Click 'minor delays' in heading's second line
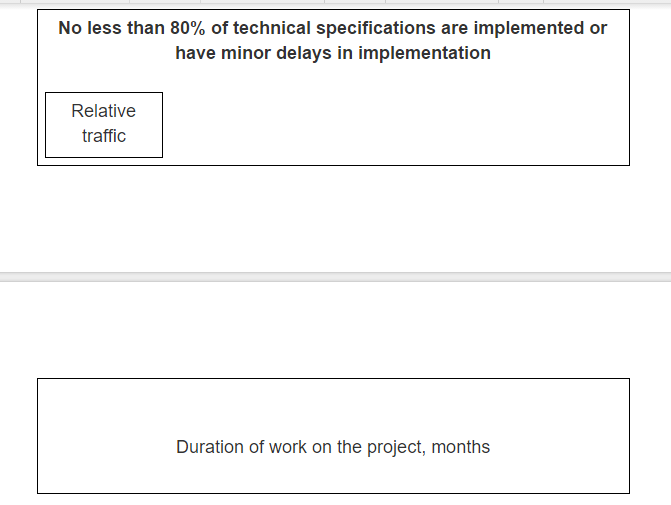 [276, 53]
